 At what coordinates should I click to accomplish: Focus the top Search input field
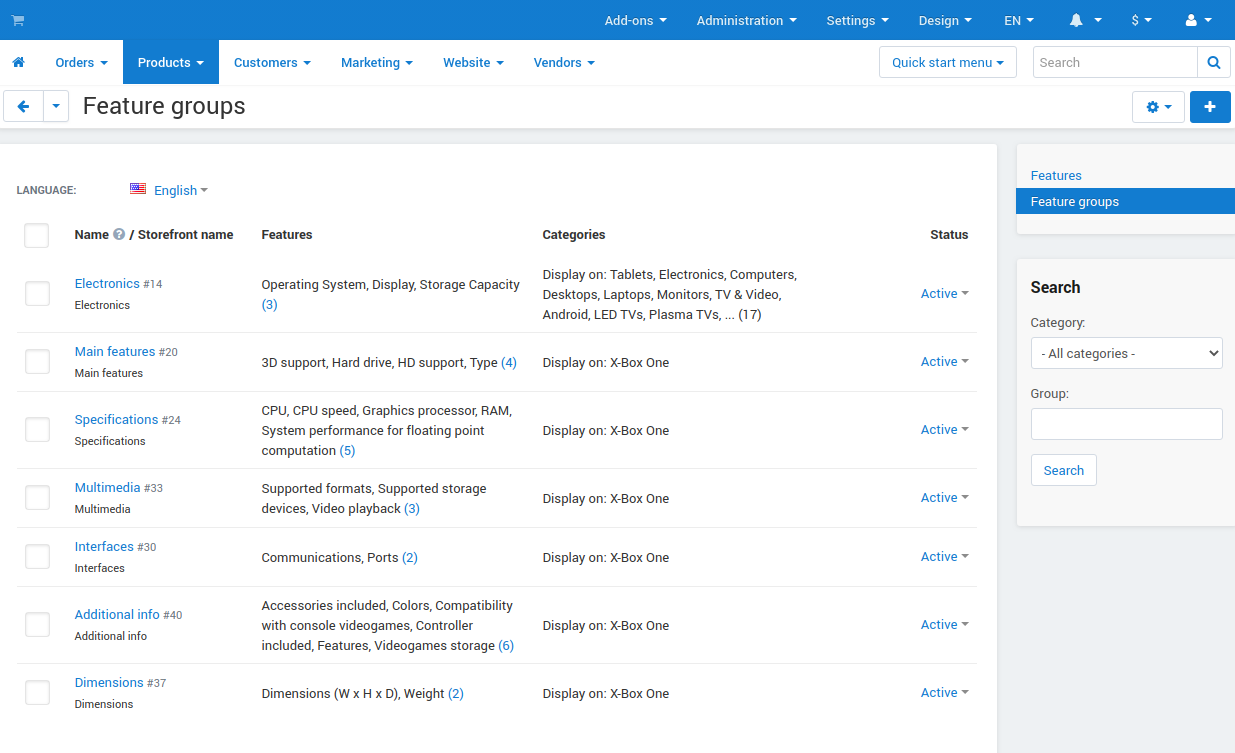pos(1115,62)
